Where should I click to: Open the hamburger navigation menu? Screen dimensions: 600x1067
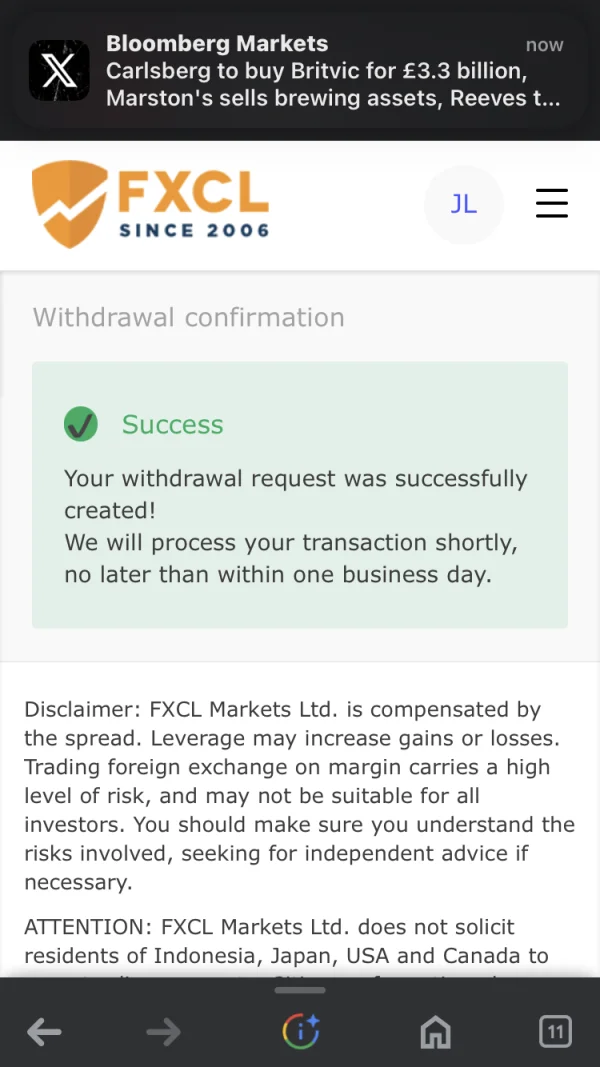click(551, 204)
